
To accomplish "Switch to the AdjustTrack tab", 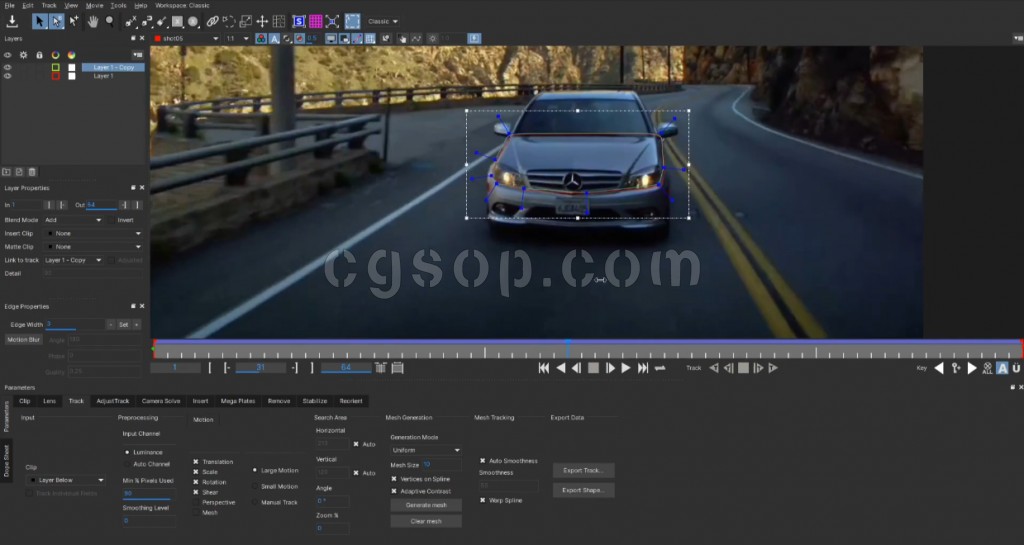I will pyautogui.click(x=112, y=401).
